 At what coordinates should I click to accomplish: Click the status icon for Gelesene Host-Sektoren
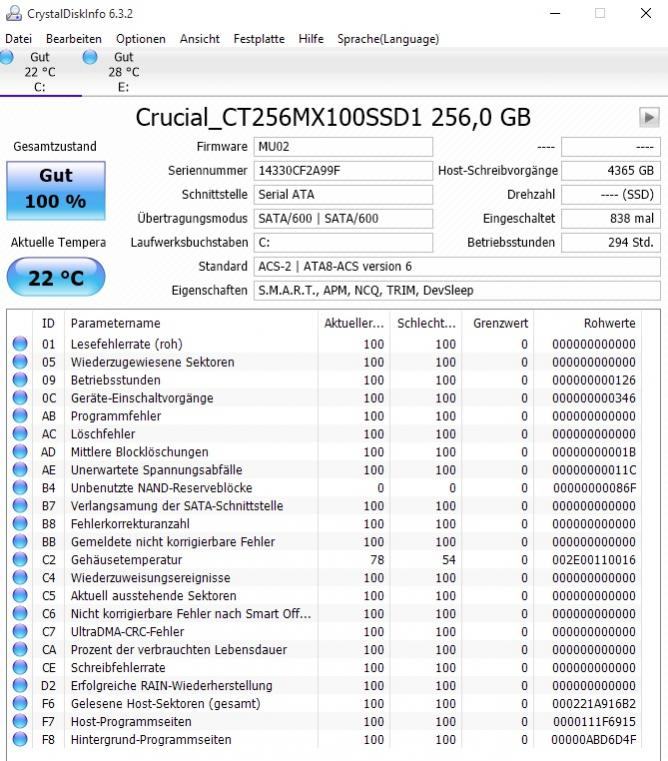(20, 703)
